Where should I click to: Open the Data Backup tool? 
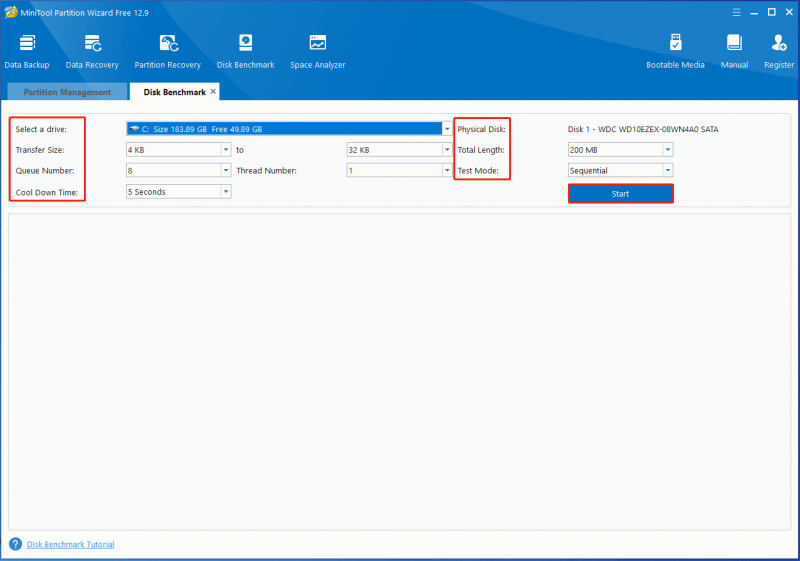point(27,52)
